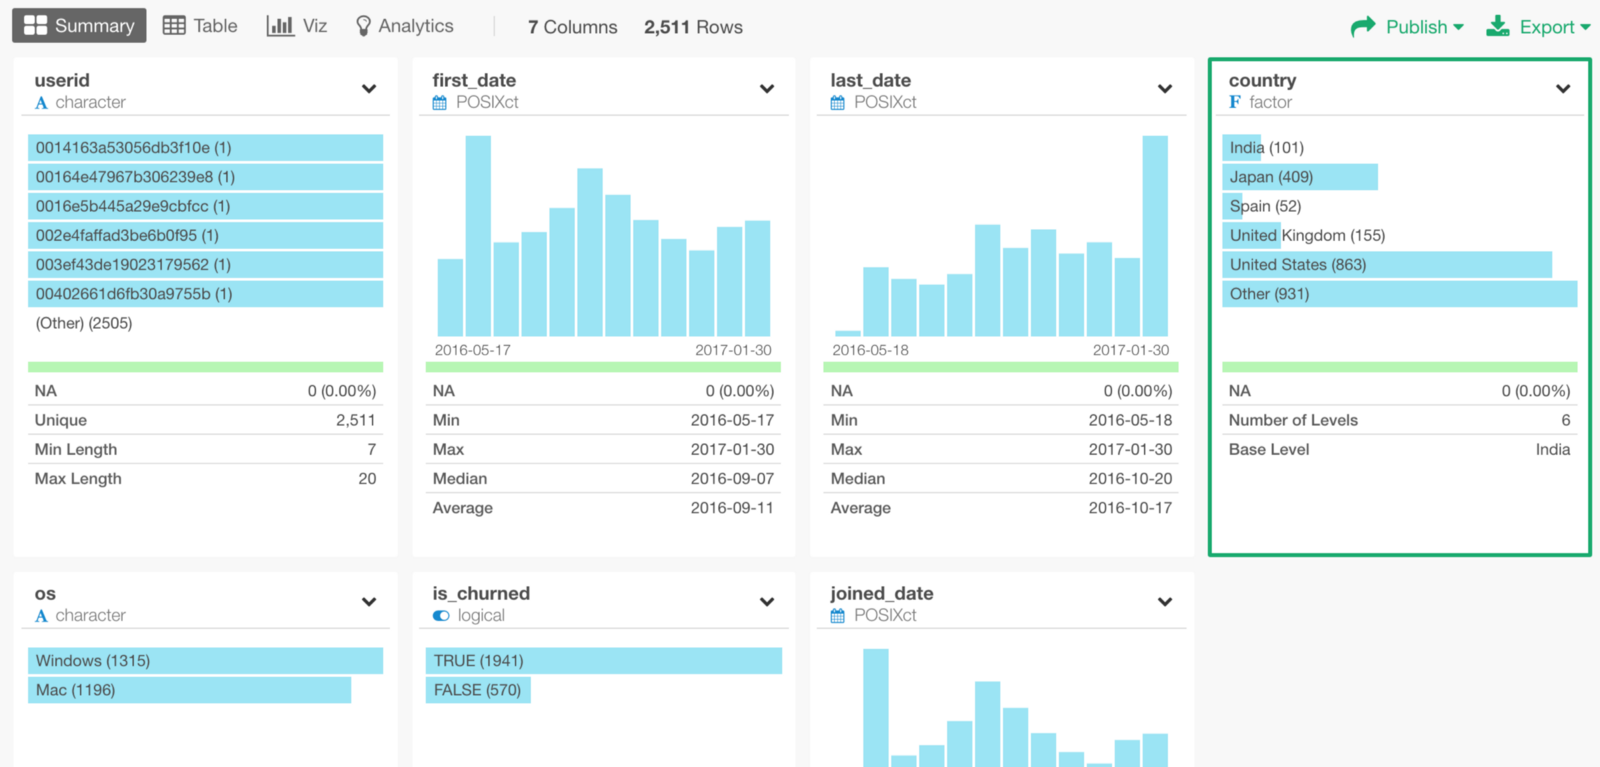Click the Viz bar chart icon

pyautogui.click(x=280, y=26)
